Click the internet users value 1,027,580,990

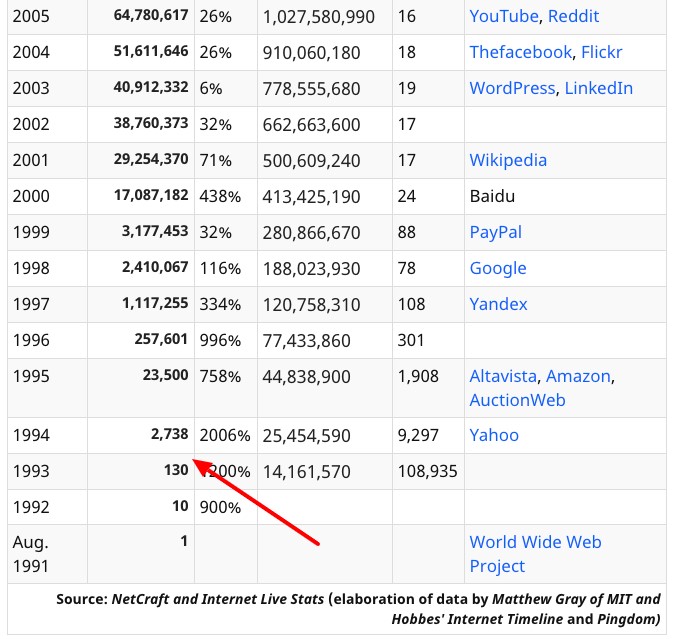pyautogui.click(x=319, y=17)
